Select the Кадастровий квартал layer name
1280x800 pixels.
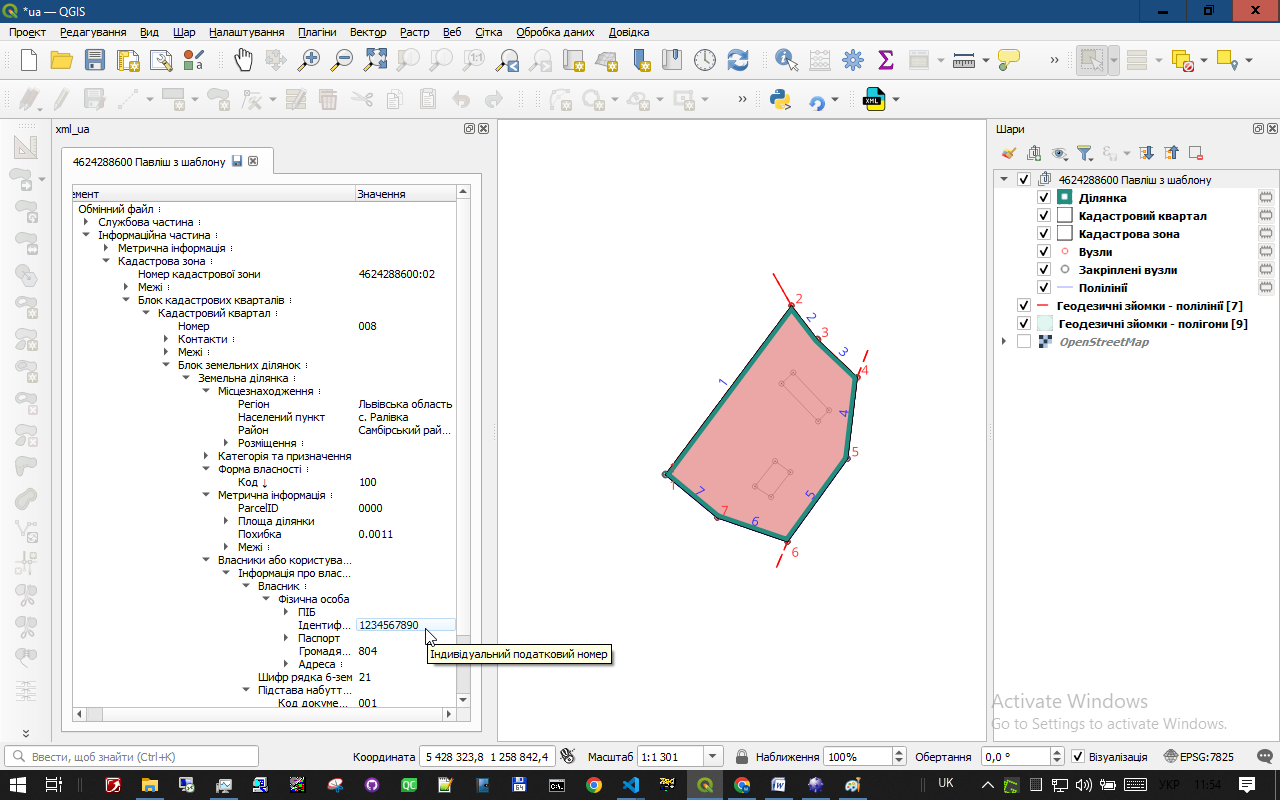1142,216
